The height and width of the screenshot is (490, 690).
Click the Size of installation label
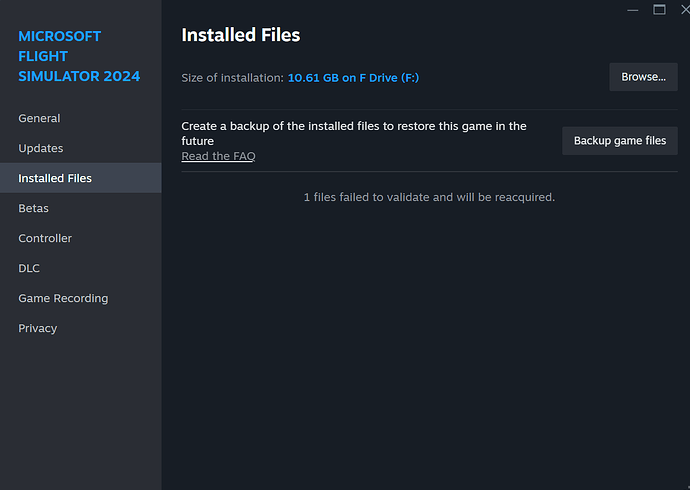coord(232,77)
